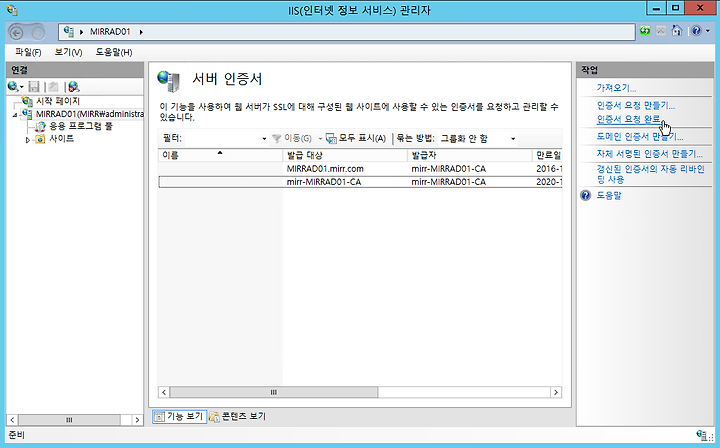This screenshot has width=720, height=448.
Task: Click the 이동(G) go button
Action: click(x=292, y=138)
